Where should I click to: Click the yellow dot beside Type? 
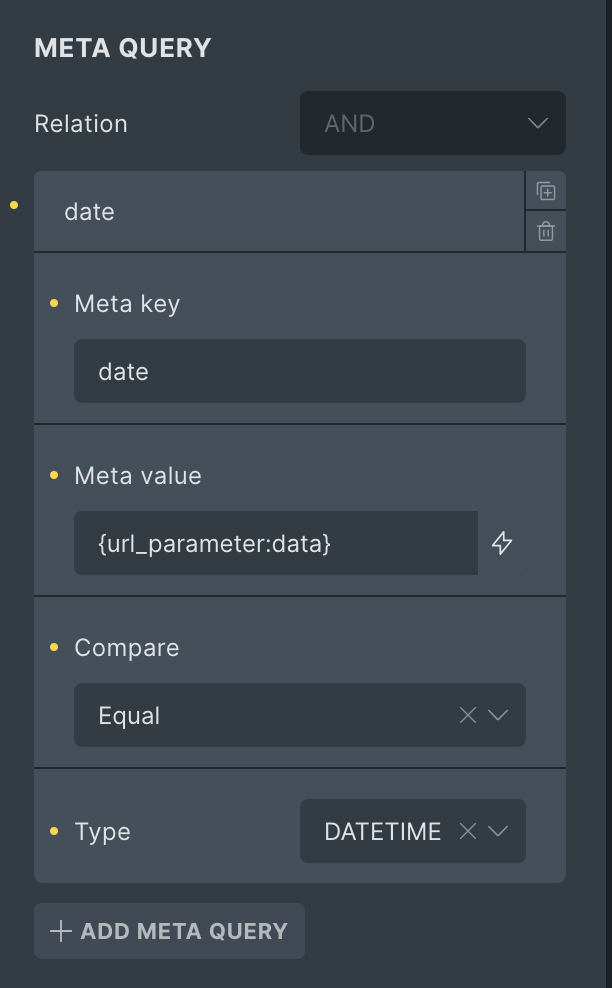tap(54, 831)
